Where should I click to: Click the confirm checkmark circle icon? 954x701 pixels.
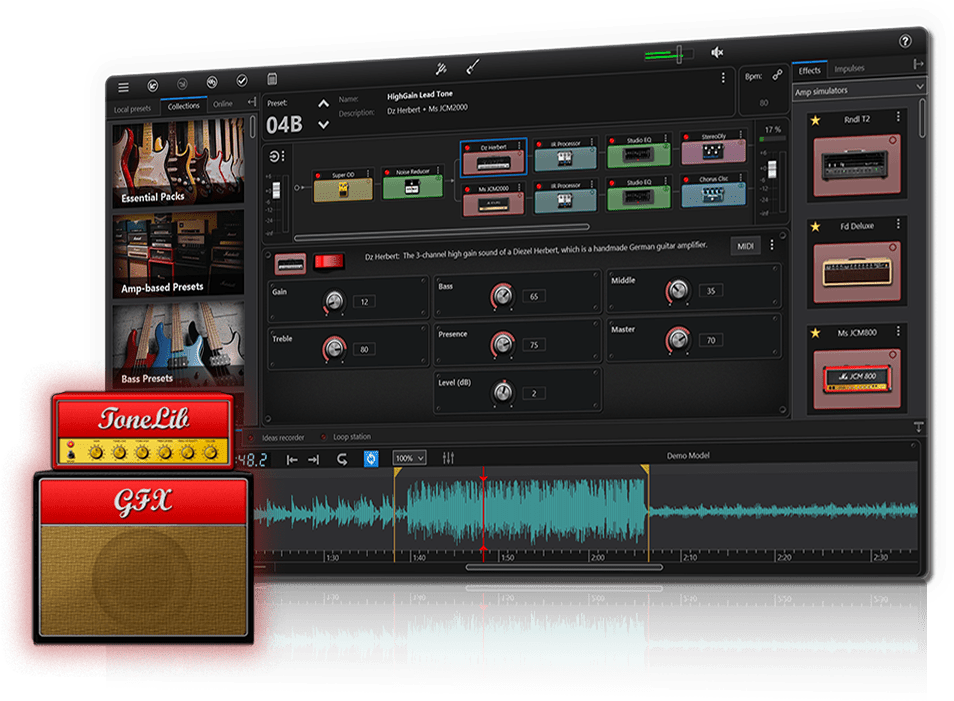click(242, 80)
